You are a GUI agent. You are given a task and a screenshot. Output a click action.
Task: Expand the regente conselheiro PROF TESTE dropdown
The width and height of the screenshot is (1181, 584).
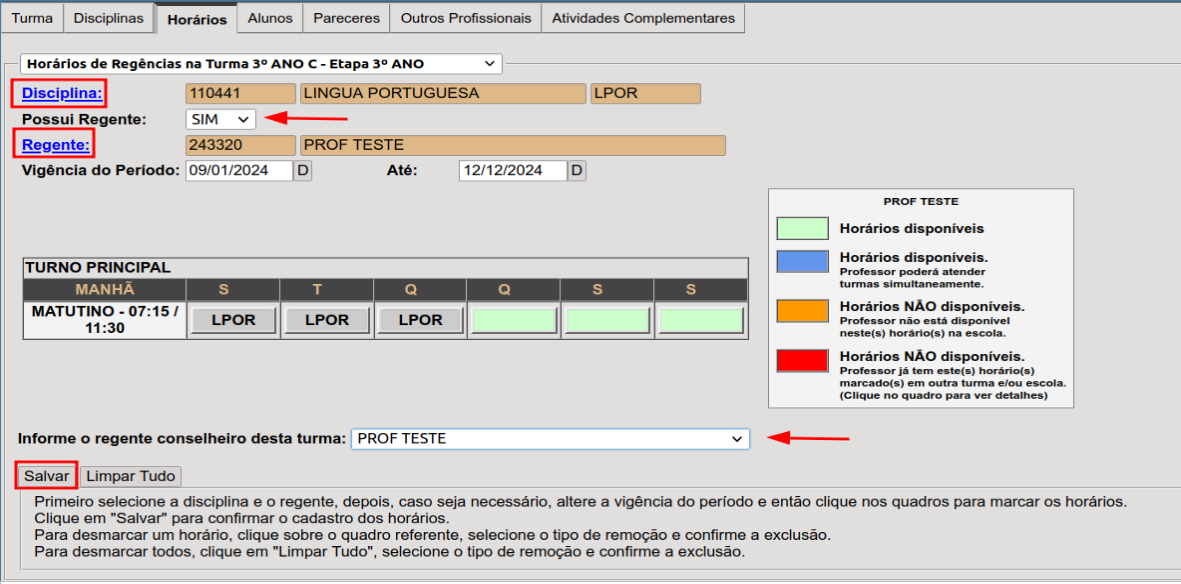pos(550,439)
